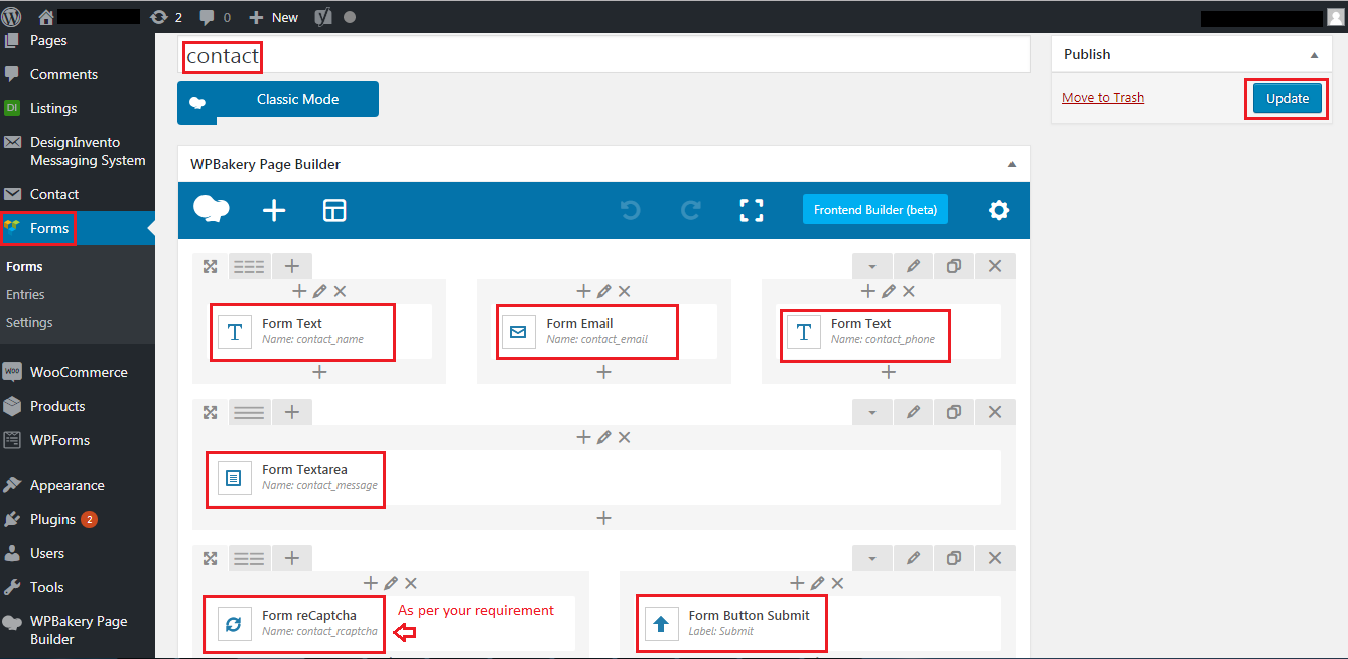Open the comments bubble showing 0
This screenshot has width=1348, height=659.
click(x=215, y=17)
